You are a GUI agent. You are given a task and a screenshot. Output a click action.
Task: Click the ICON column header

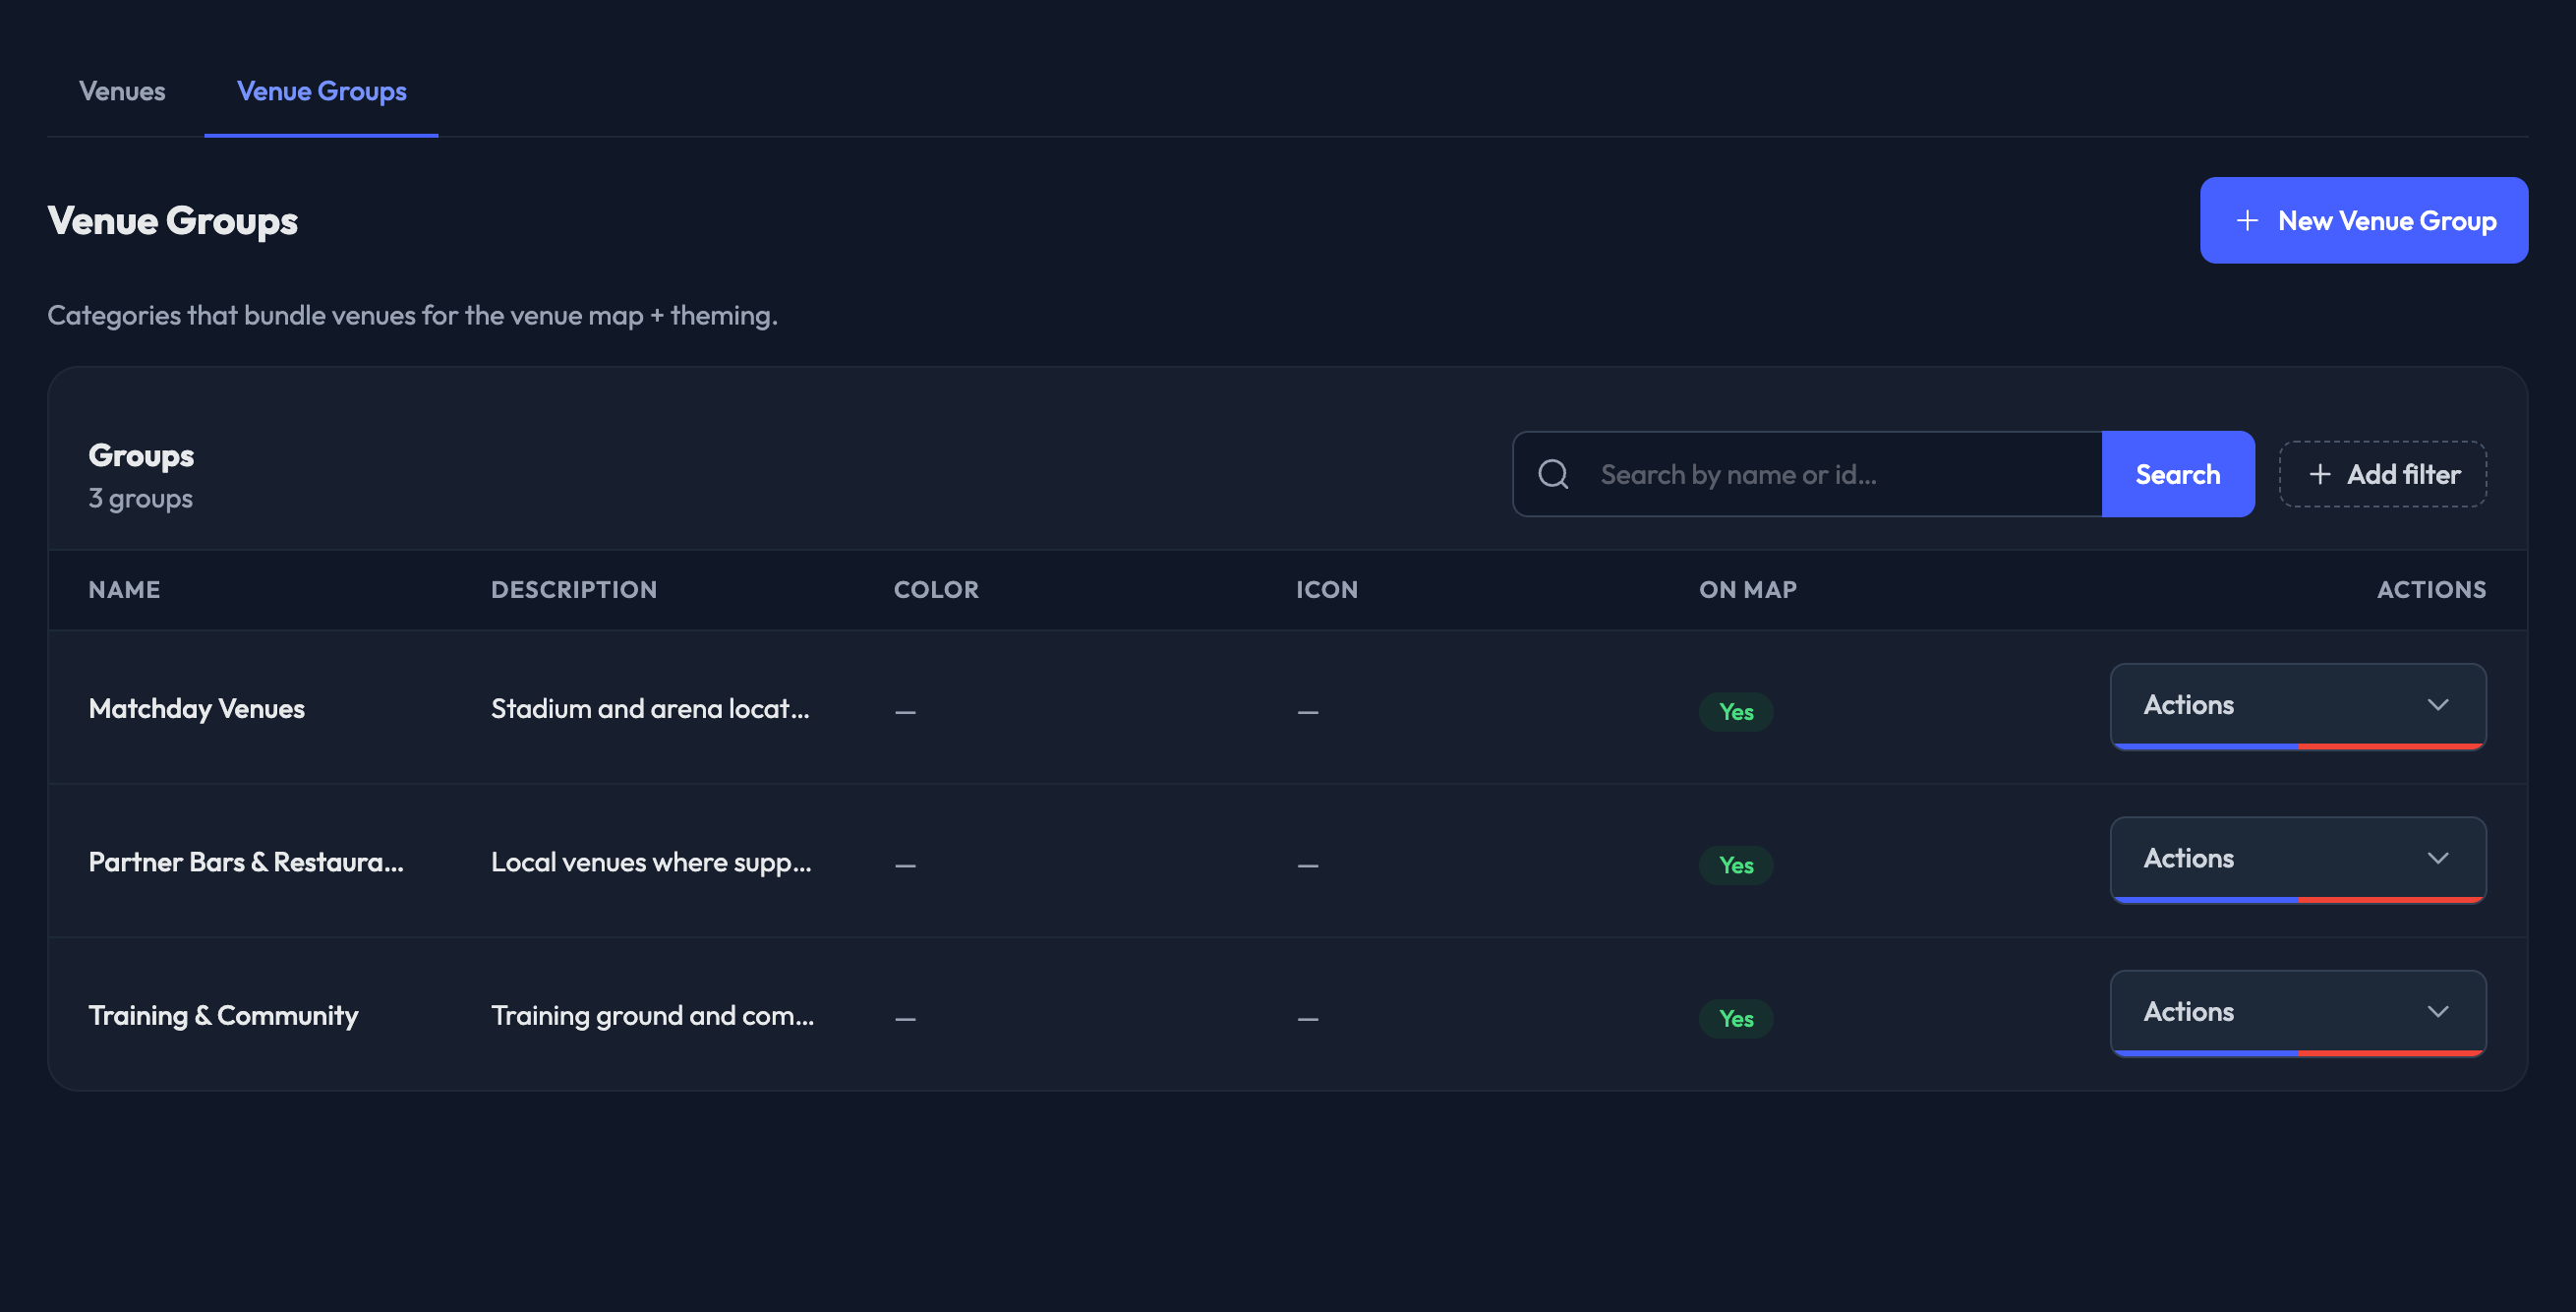coord(1327,589)
